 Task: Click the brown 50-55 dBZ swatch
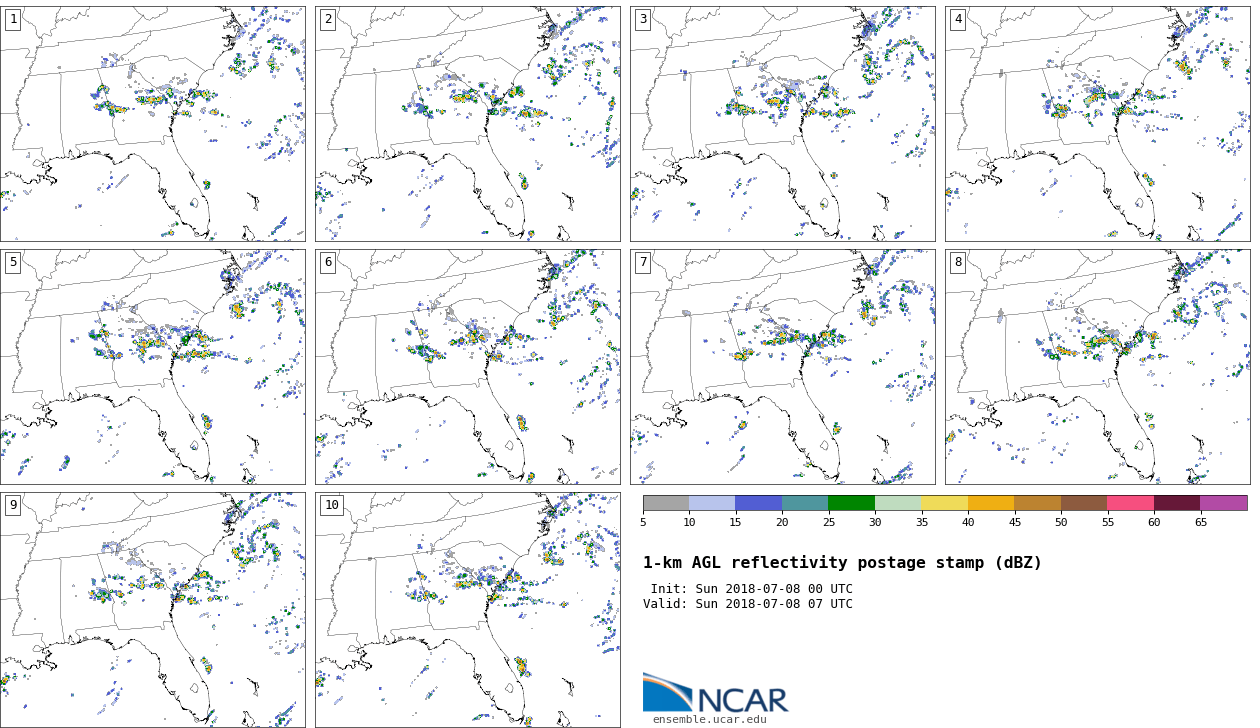(x=1084, y=503)
